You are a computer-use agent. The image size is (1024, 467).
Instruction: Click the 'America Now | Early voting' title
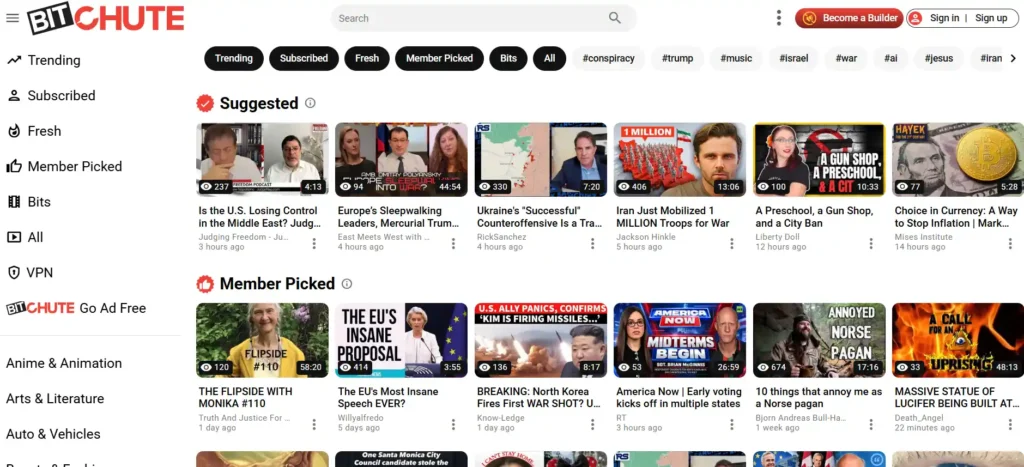[679, 398]
